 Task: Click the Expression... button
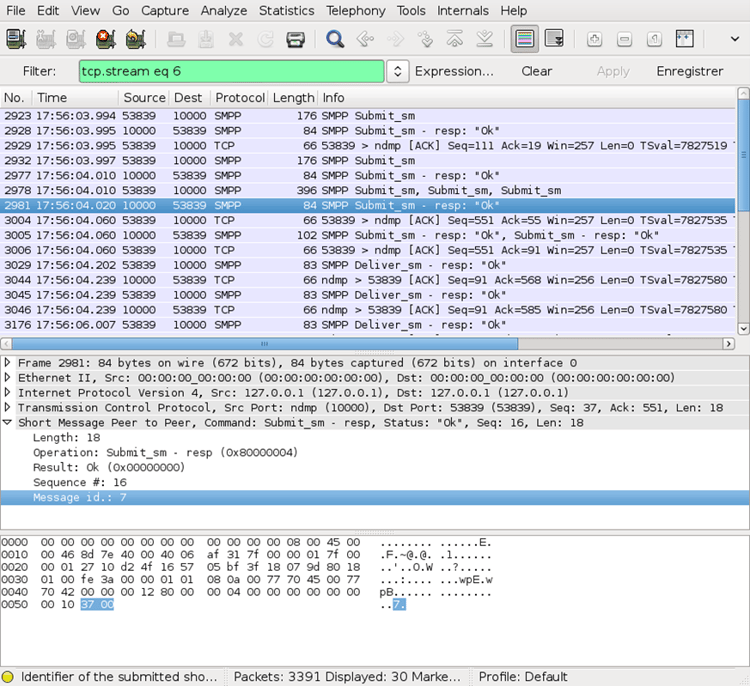[x=454, y=72]
